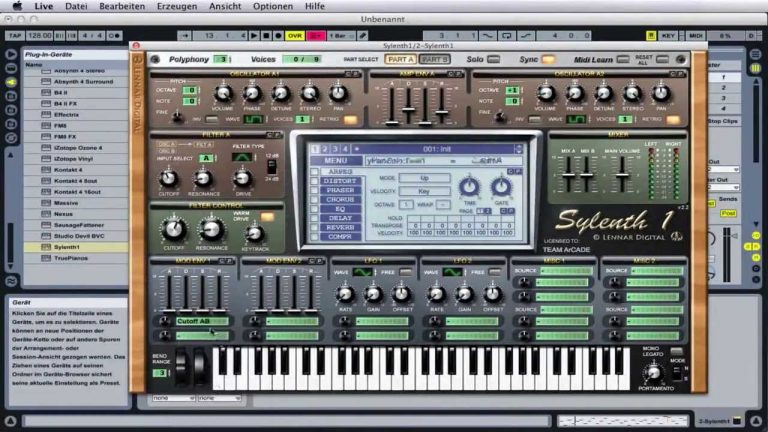Viewport: 768px width, 432px height.
Task: Toggle the Follow arrow button in transport
Action: (185, 36)
